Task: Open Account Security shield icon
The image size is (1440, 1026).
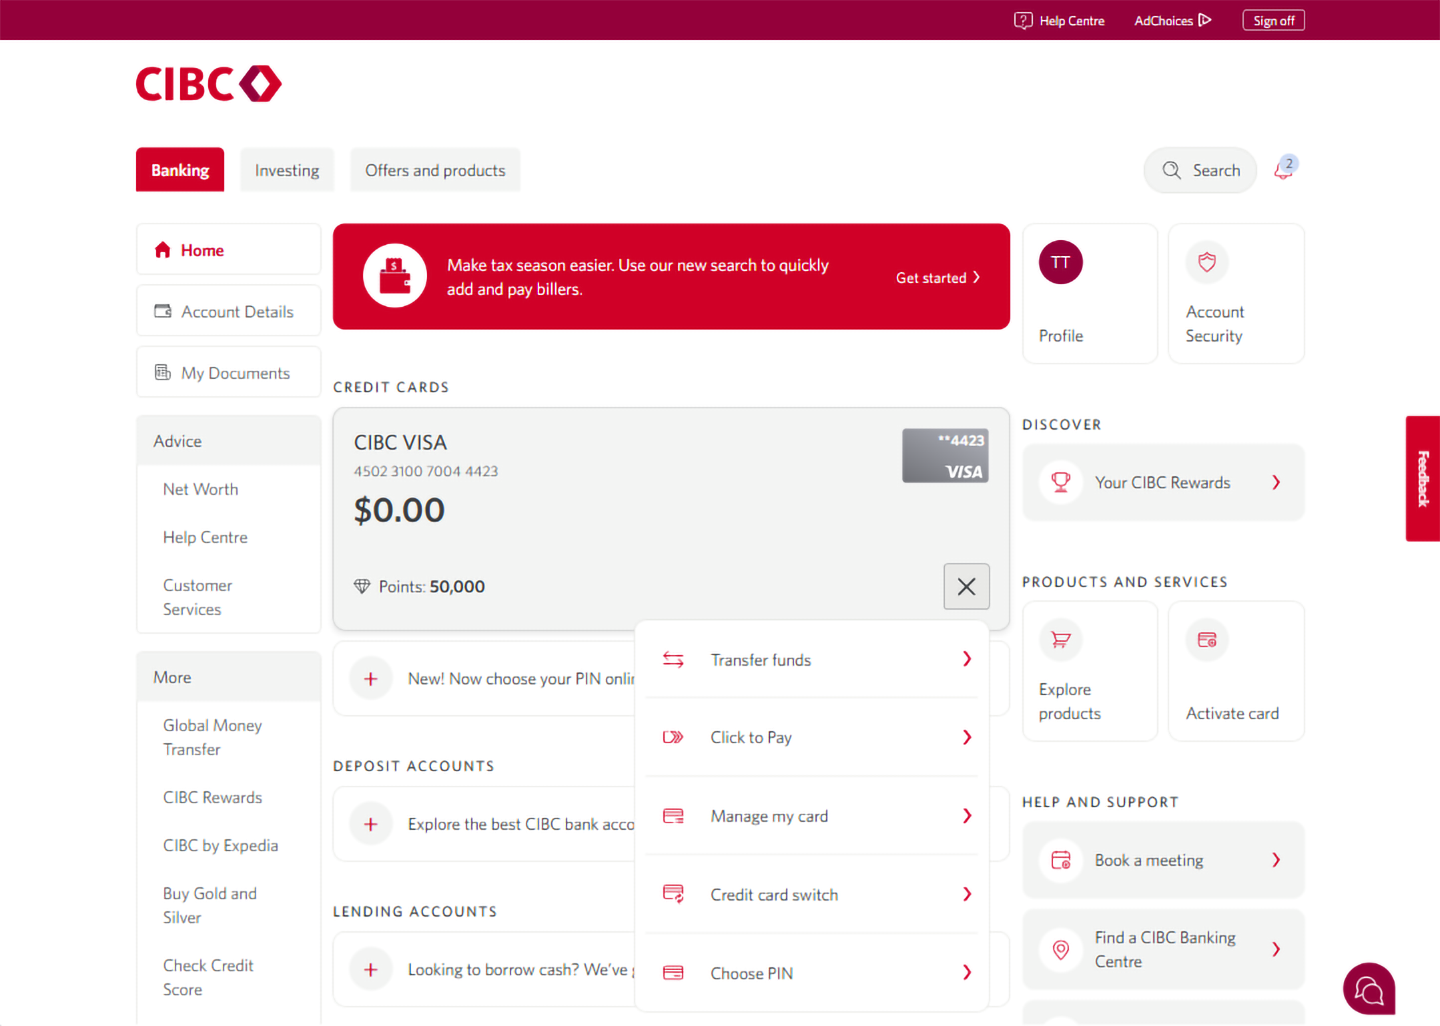Action: click(1207, 263)
